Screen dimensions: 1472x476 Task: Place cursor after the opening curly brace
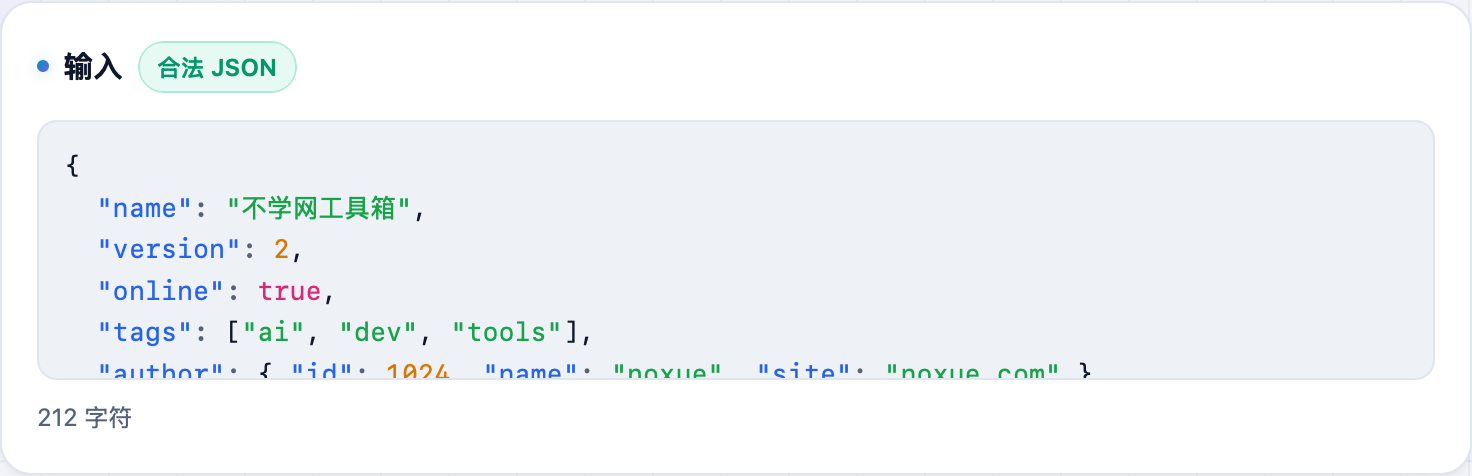point(79,166)
